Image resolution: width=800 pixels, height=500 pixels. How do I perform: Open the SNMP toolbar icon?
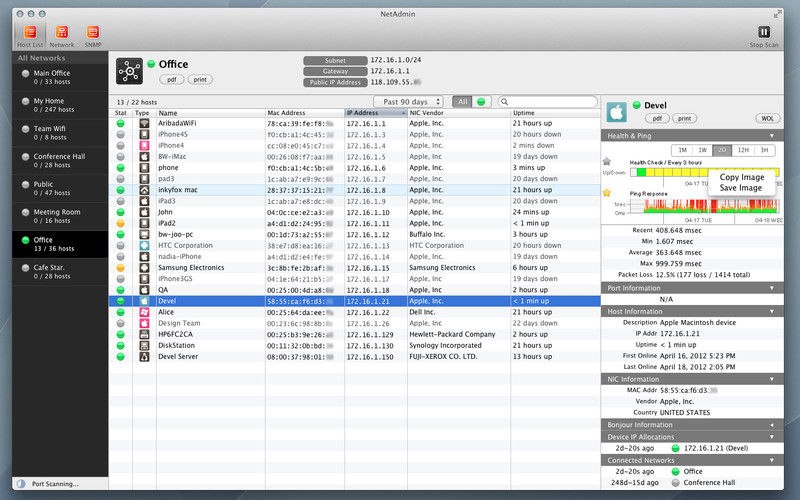(x=93, y=33)
